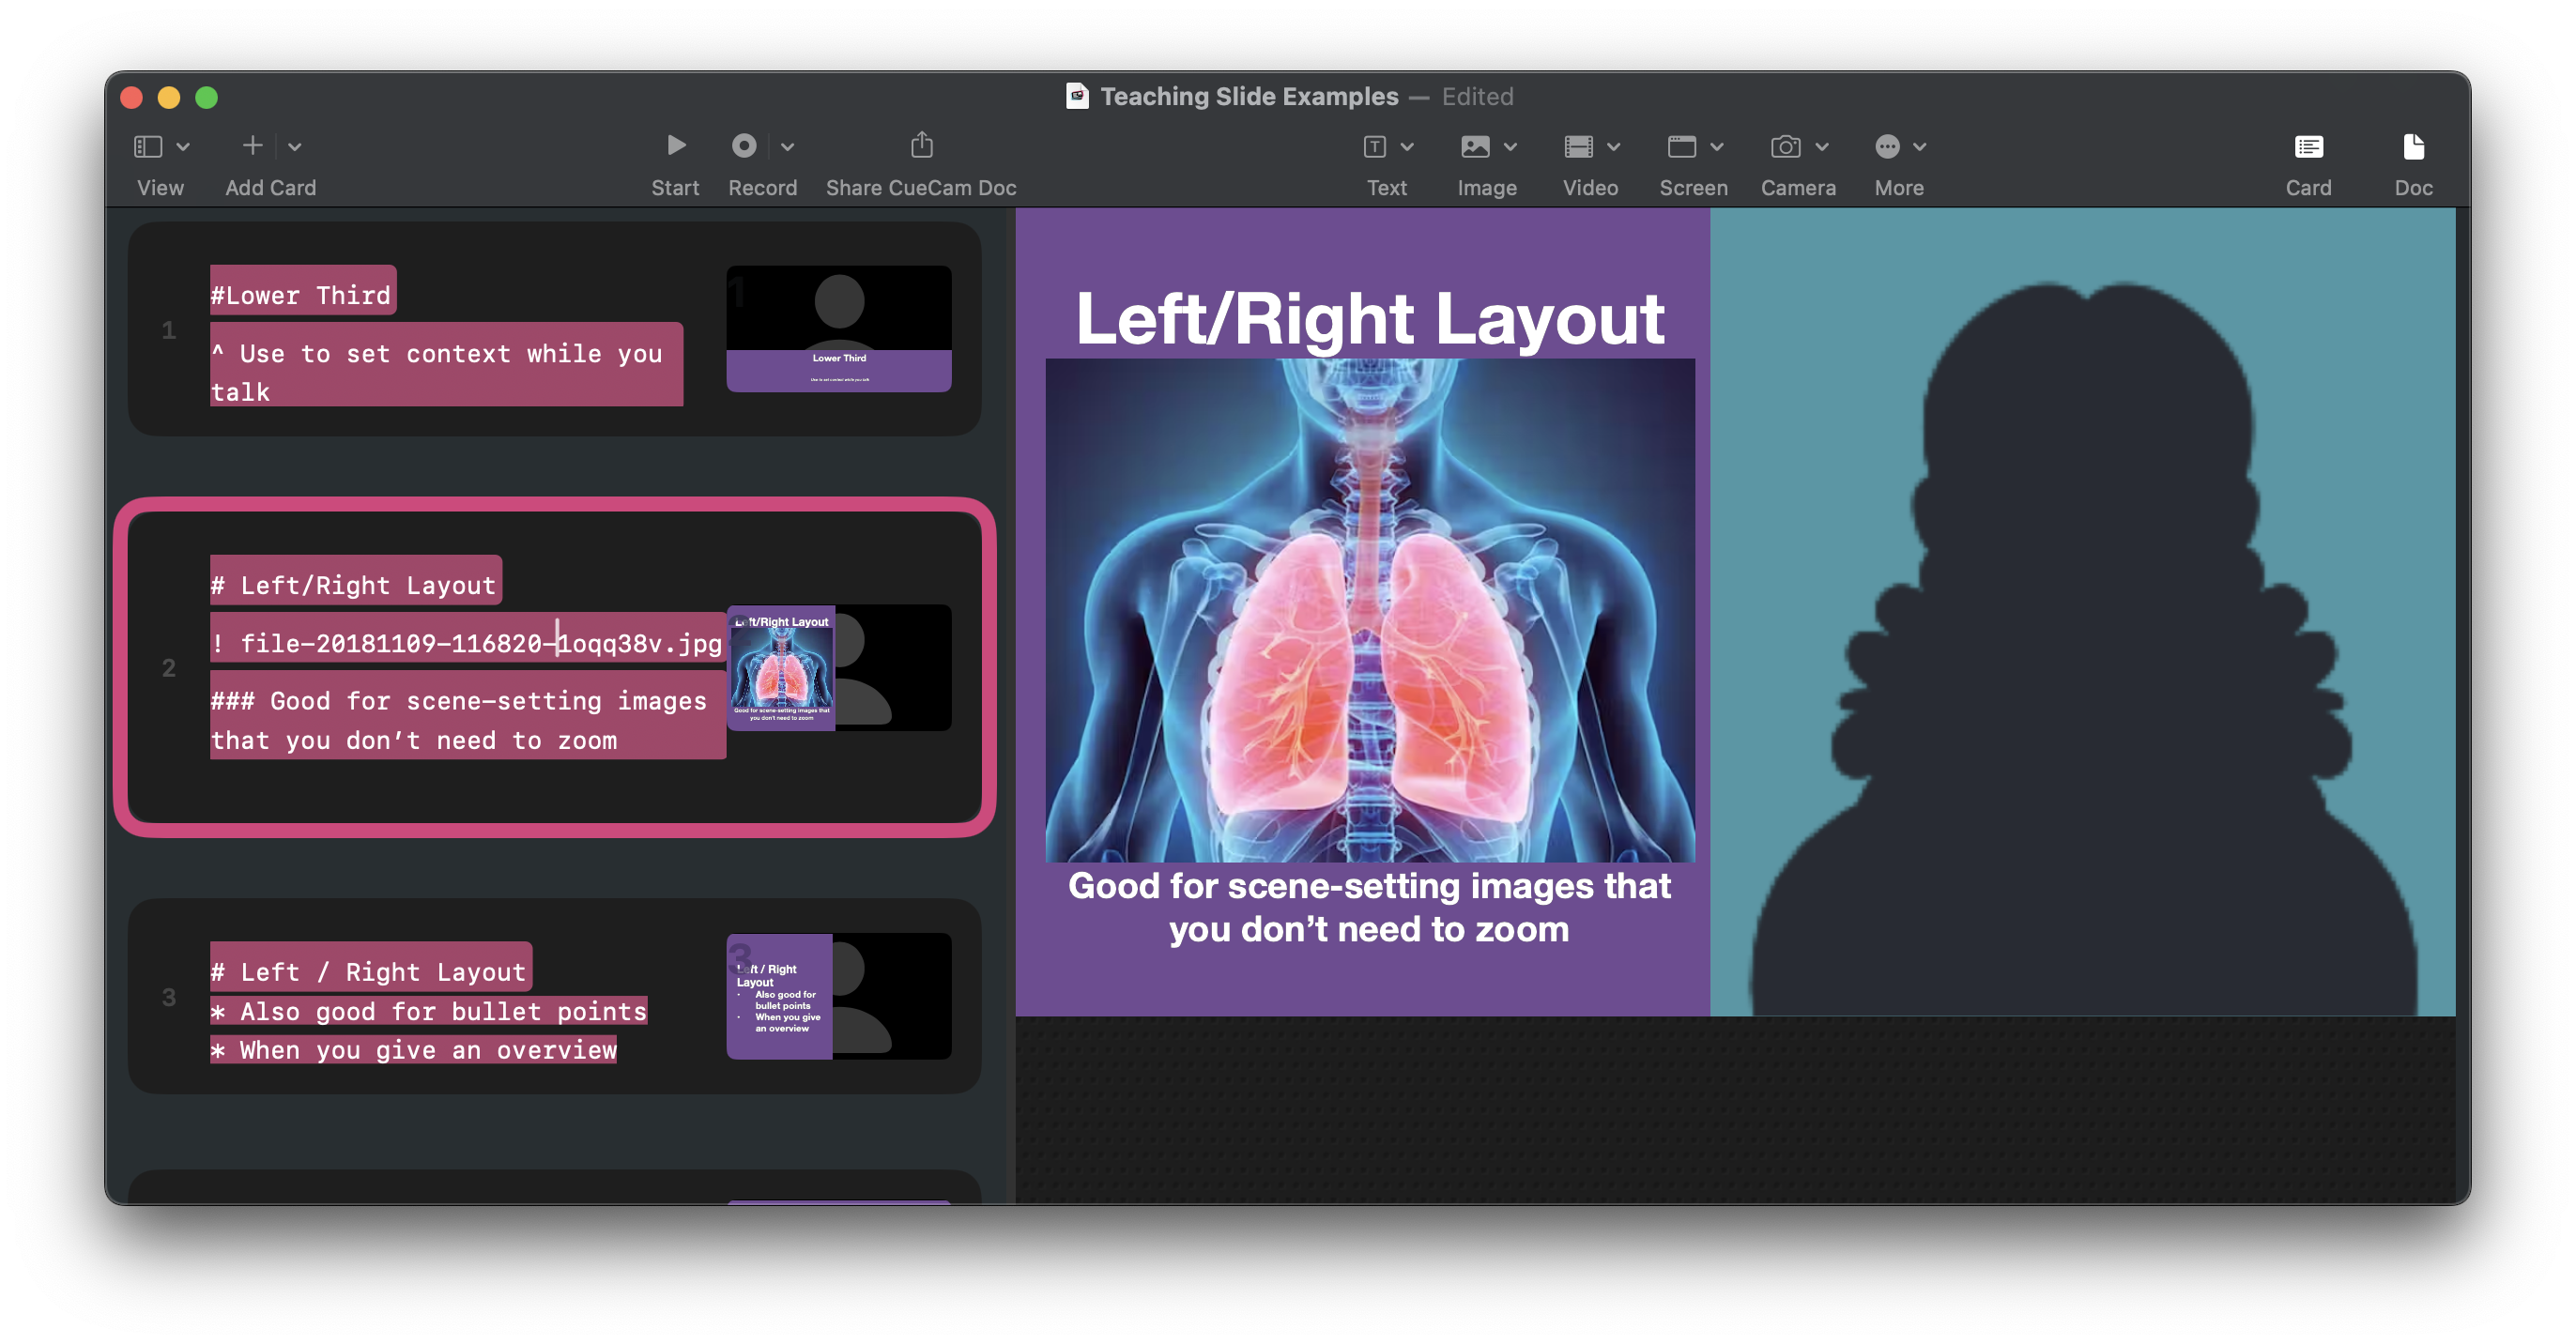Image resolution: width=2576 pixels, height=1344 pixels.
Task: Open the Card inspector panel
Action: (2308, 147)
